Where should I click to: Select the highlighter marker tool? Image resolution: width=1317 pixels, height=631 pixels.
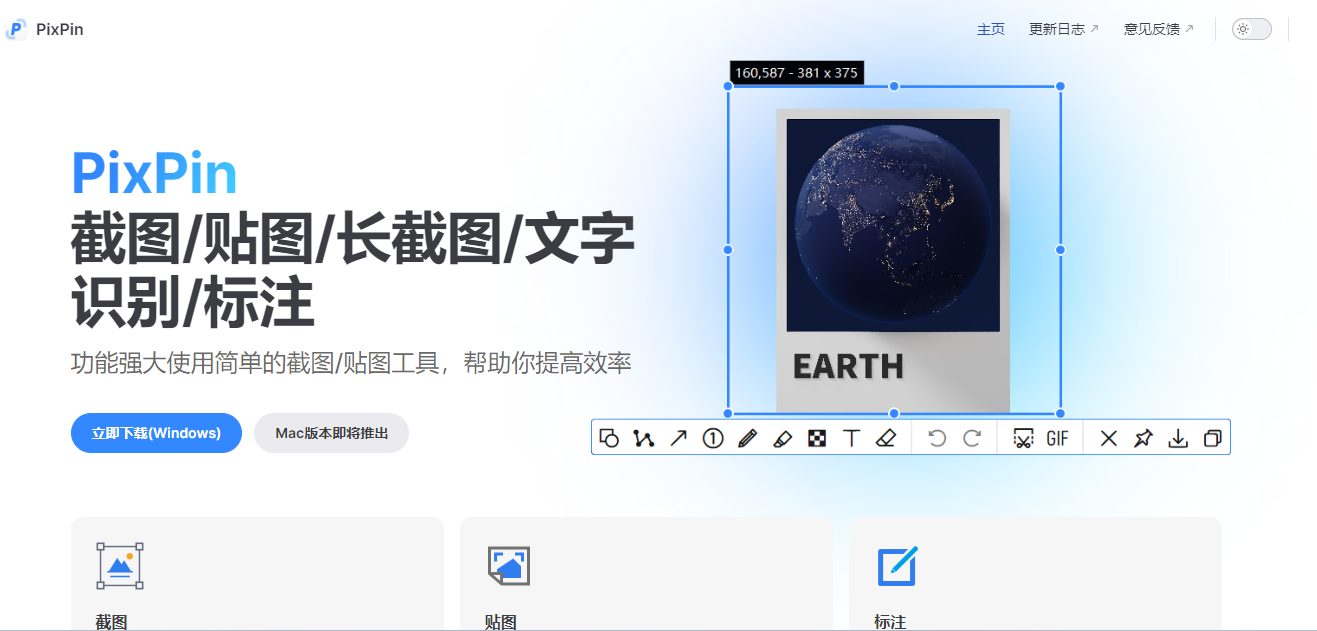[x=782, y=438]
